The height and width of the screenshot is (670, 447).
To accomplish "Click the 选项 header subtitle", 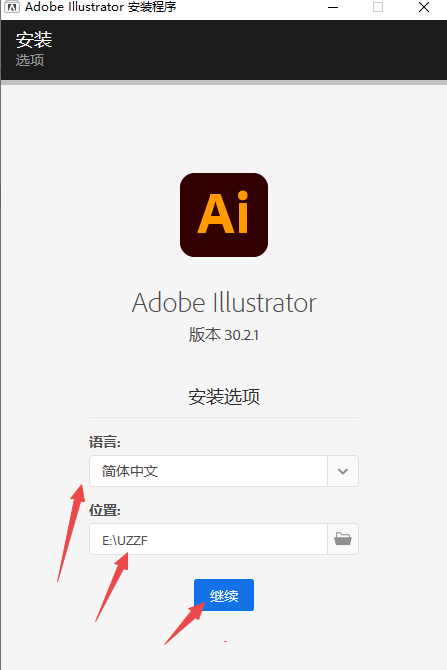I will 30,60.
